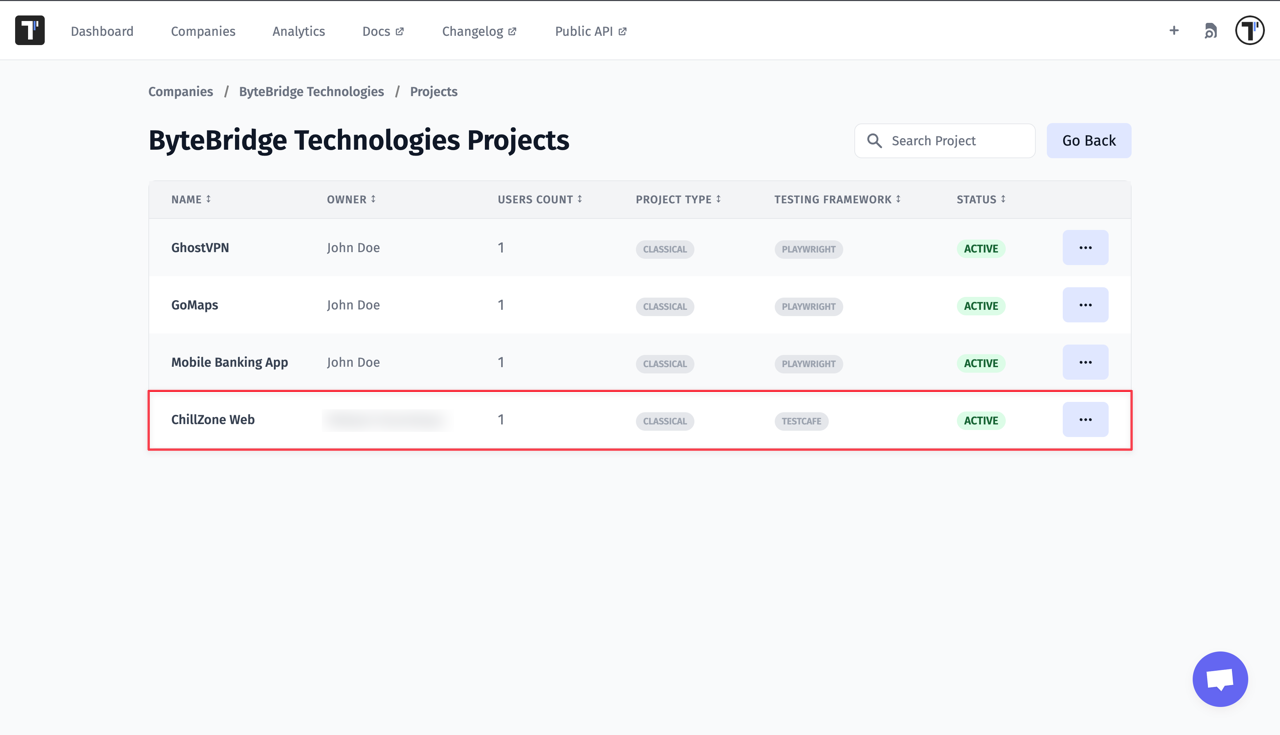Screen dimensions: 1280x735
Task: Open the Companies breadcrumb link
Action: click(x=180, y=91)
